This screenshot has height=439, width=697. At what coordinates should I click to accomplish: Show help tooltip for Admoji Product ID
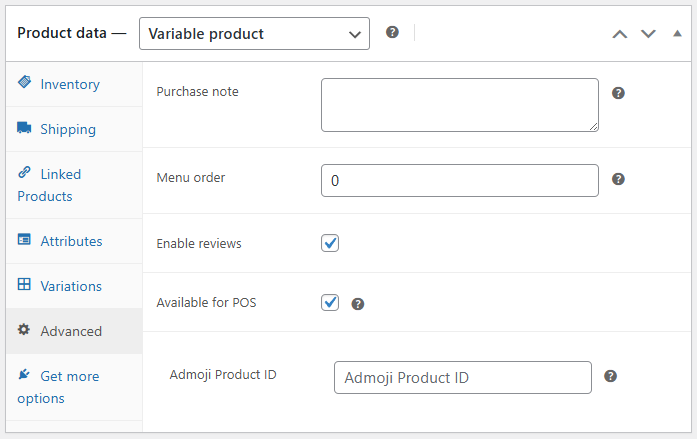coord(610,376)
